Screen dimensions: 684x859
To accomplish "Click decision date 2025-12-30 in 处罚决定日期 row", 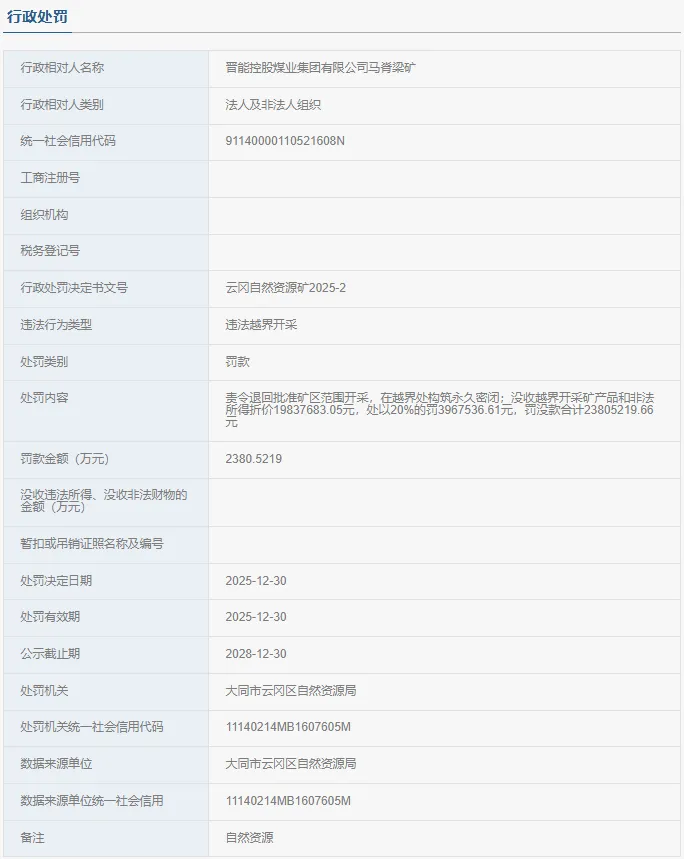I will point(256,581).
